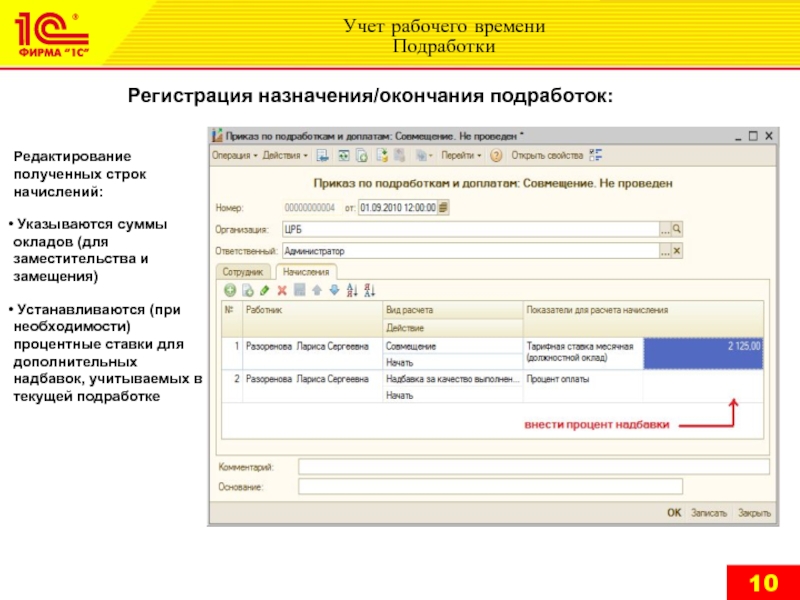The width and height of the screenshot is (800, 600).
Task: Open the Действия dropdown menu
Action: tap(285, 156)
